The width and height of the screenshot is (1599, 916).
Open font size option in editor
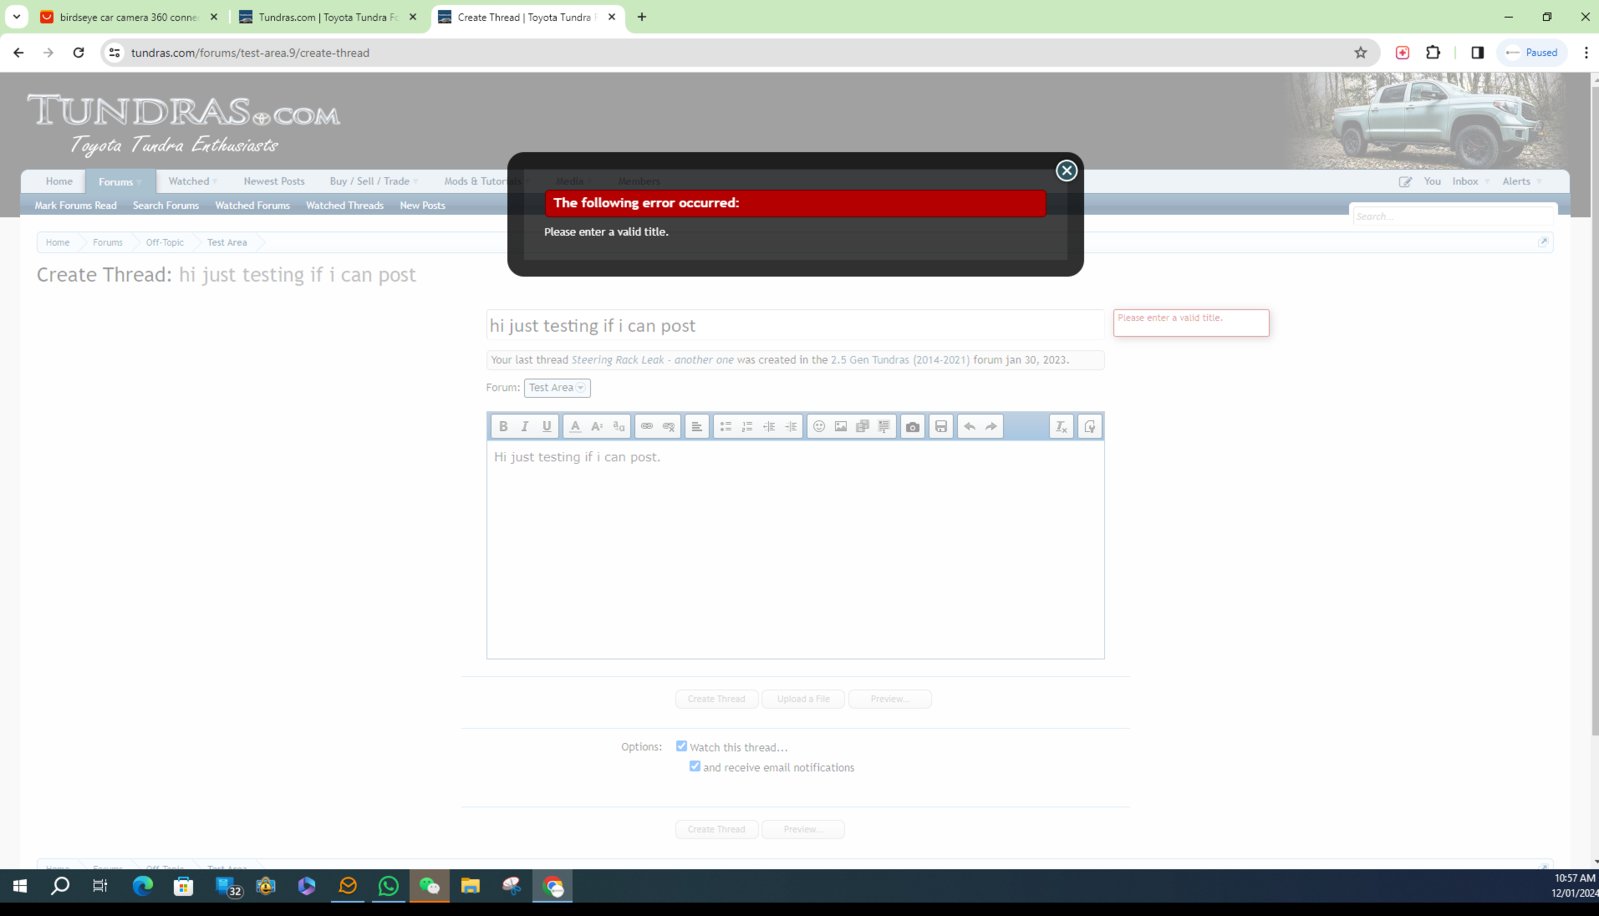597,427
